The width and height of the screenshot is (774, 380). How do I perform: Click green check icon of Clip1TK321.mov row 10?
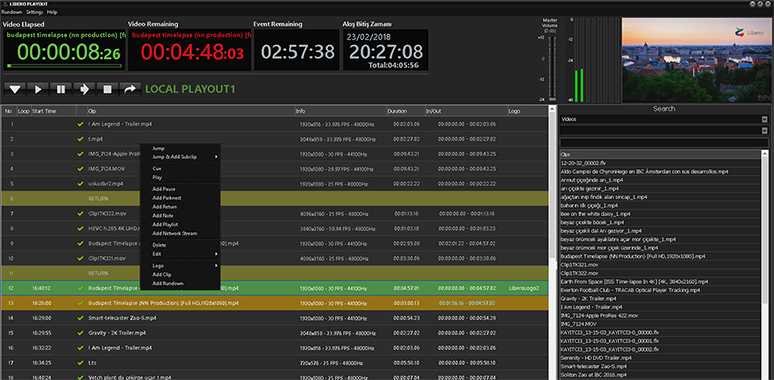tap(80, 258)
